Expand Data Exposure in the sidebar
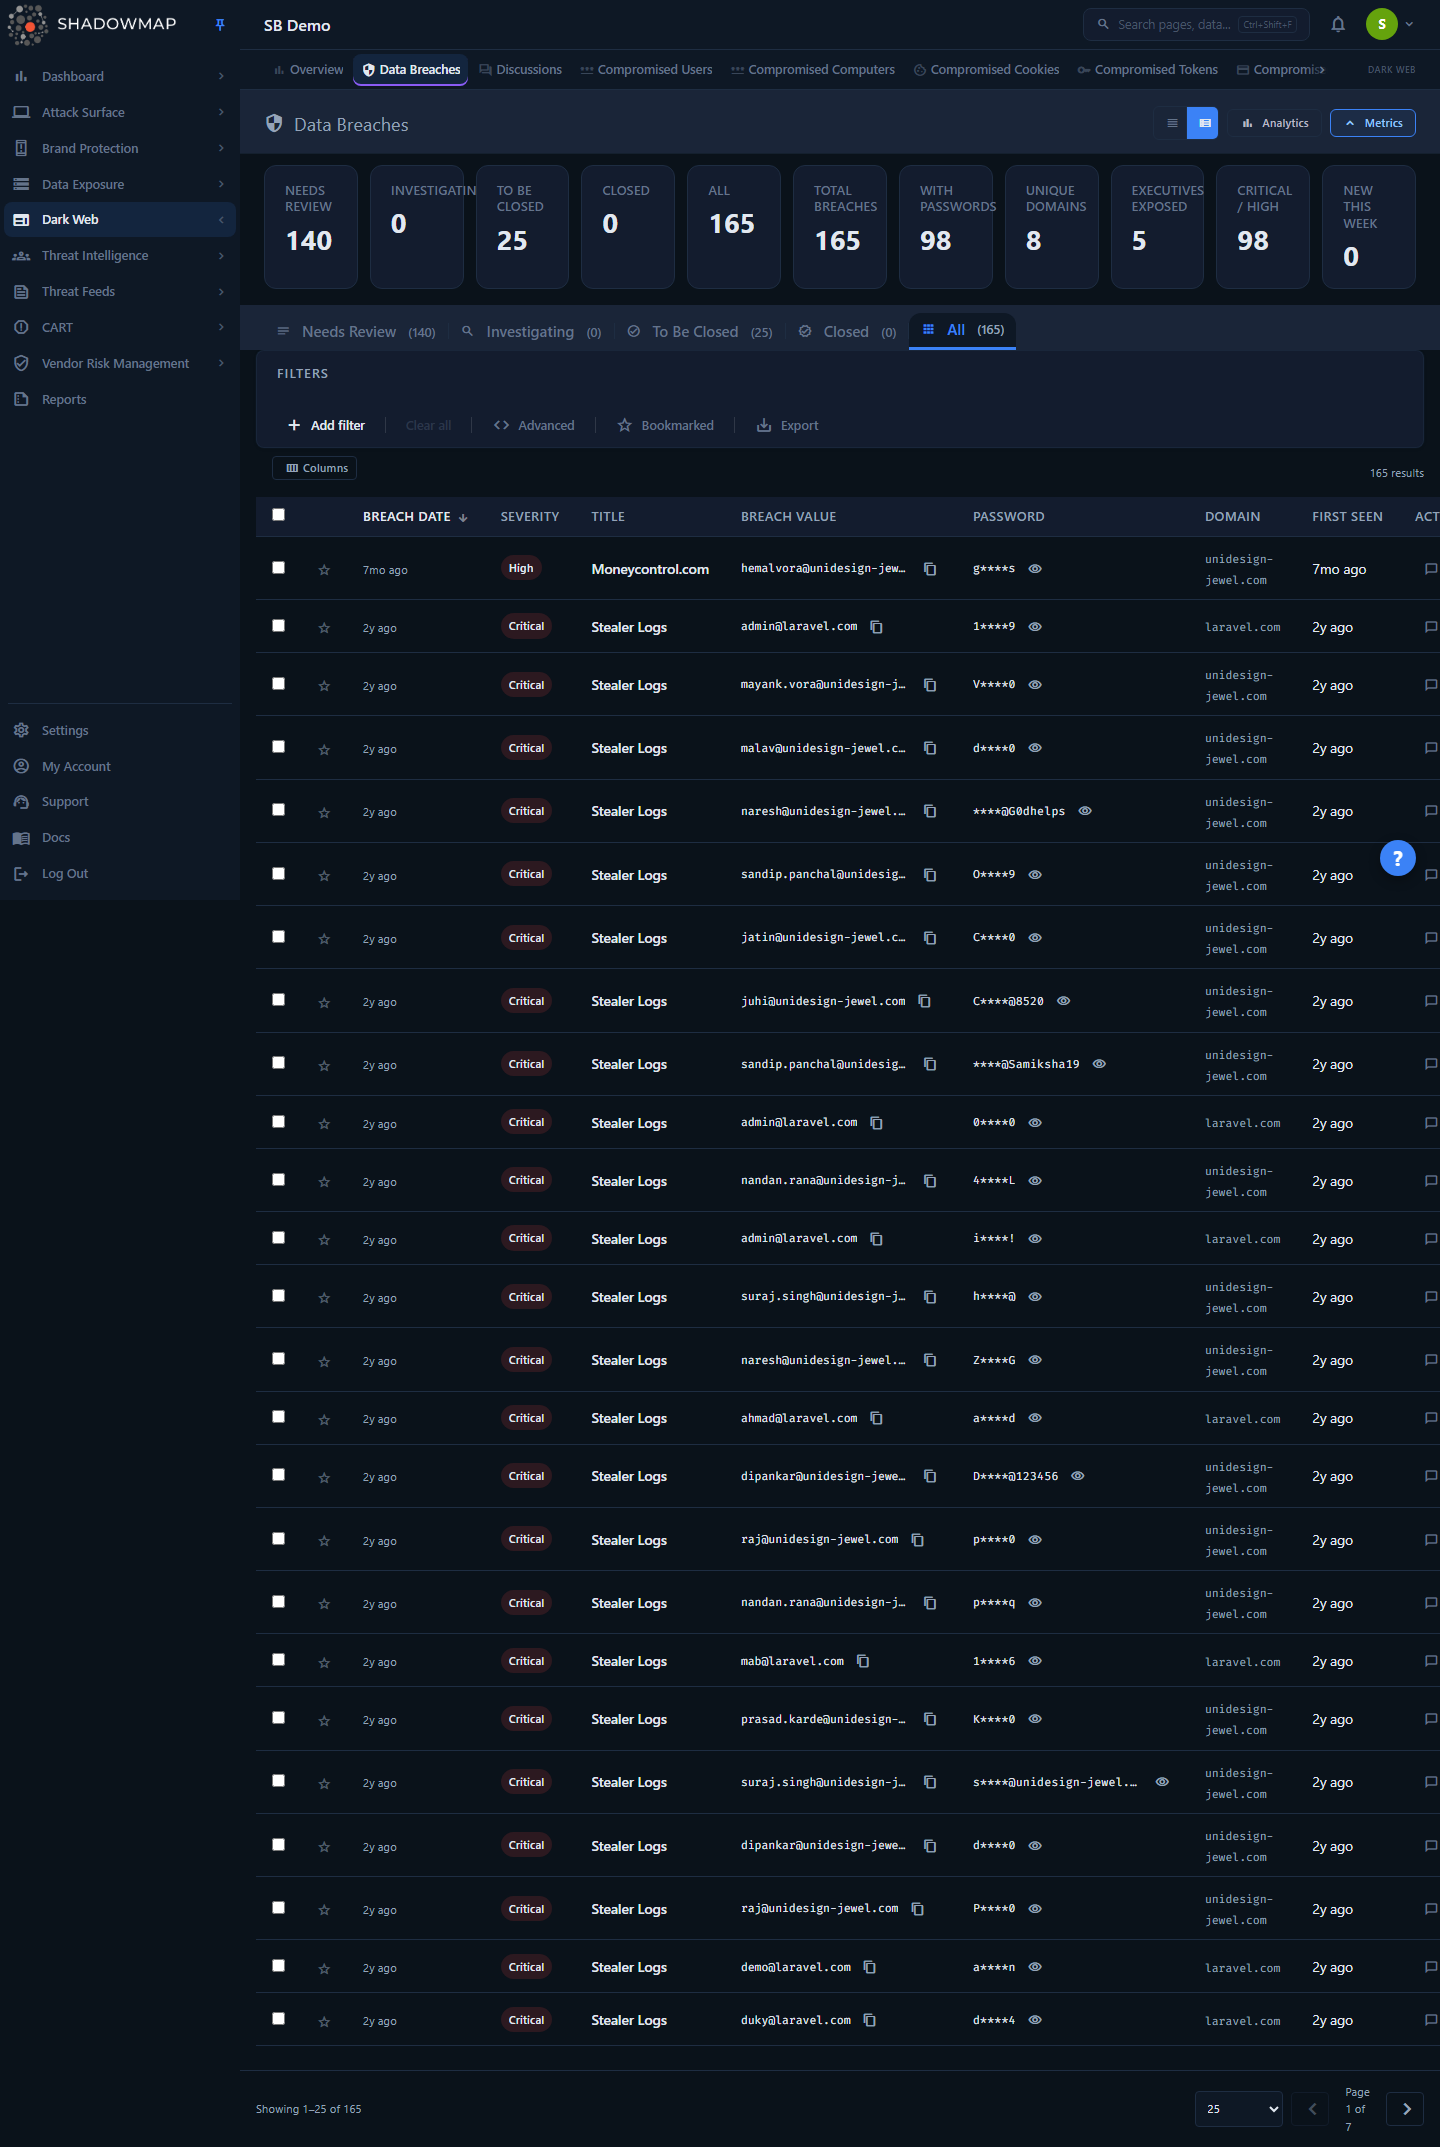Screen dimensions: 1440x2147 click(120, 185)
